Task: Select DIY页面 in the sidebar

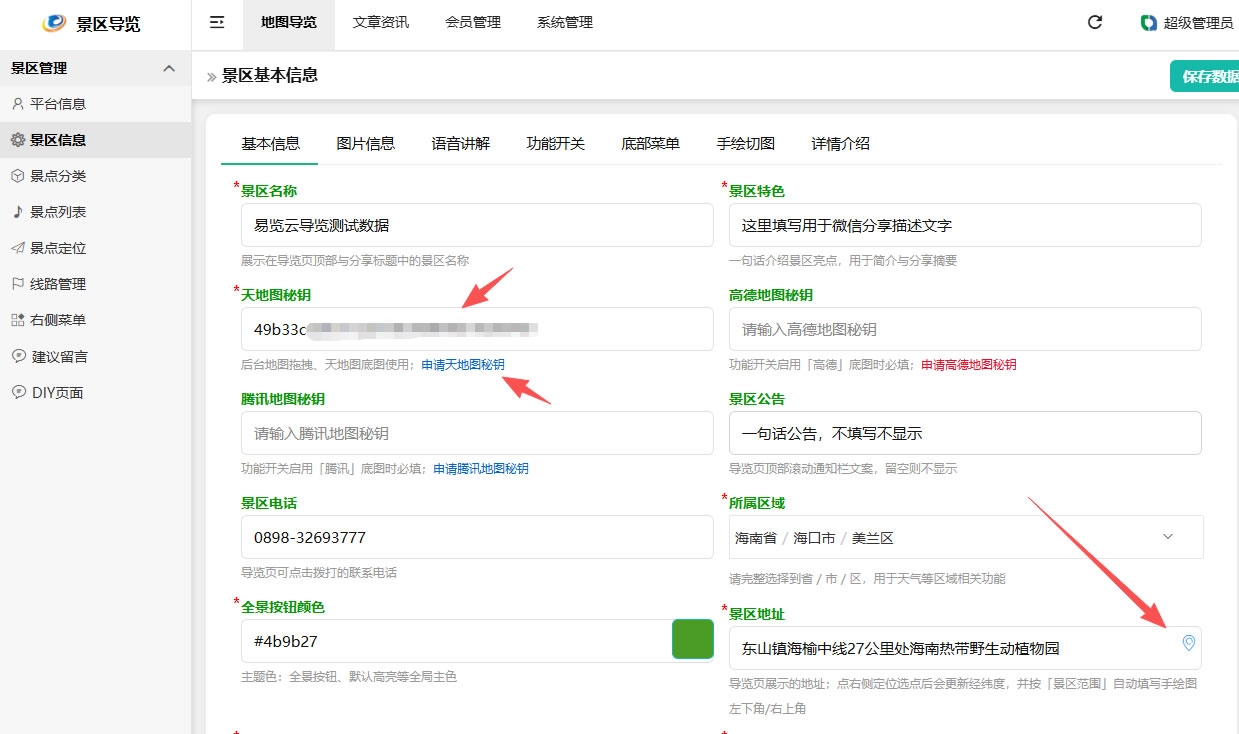Action: 95,393
